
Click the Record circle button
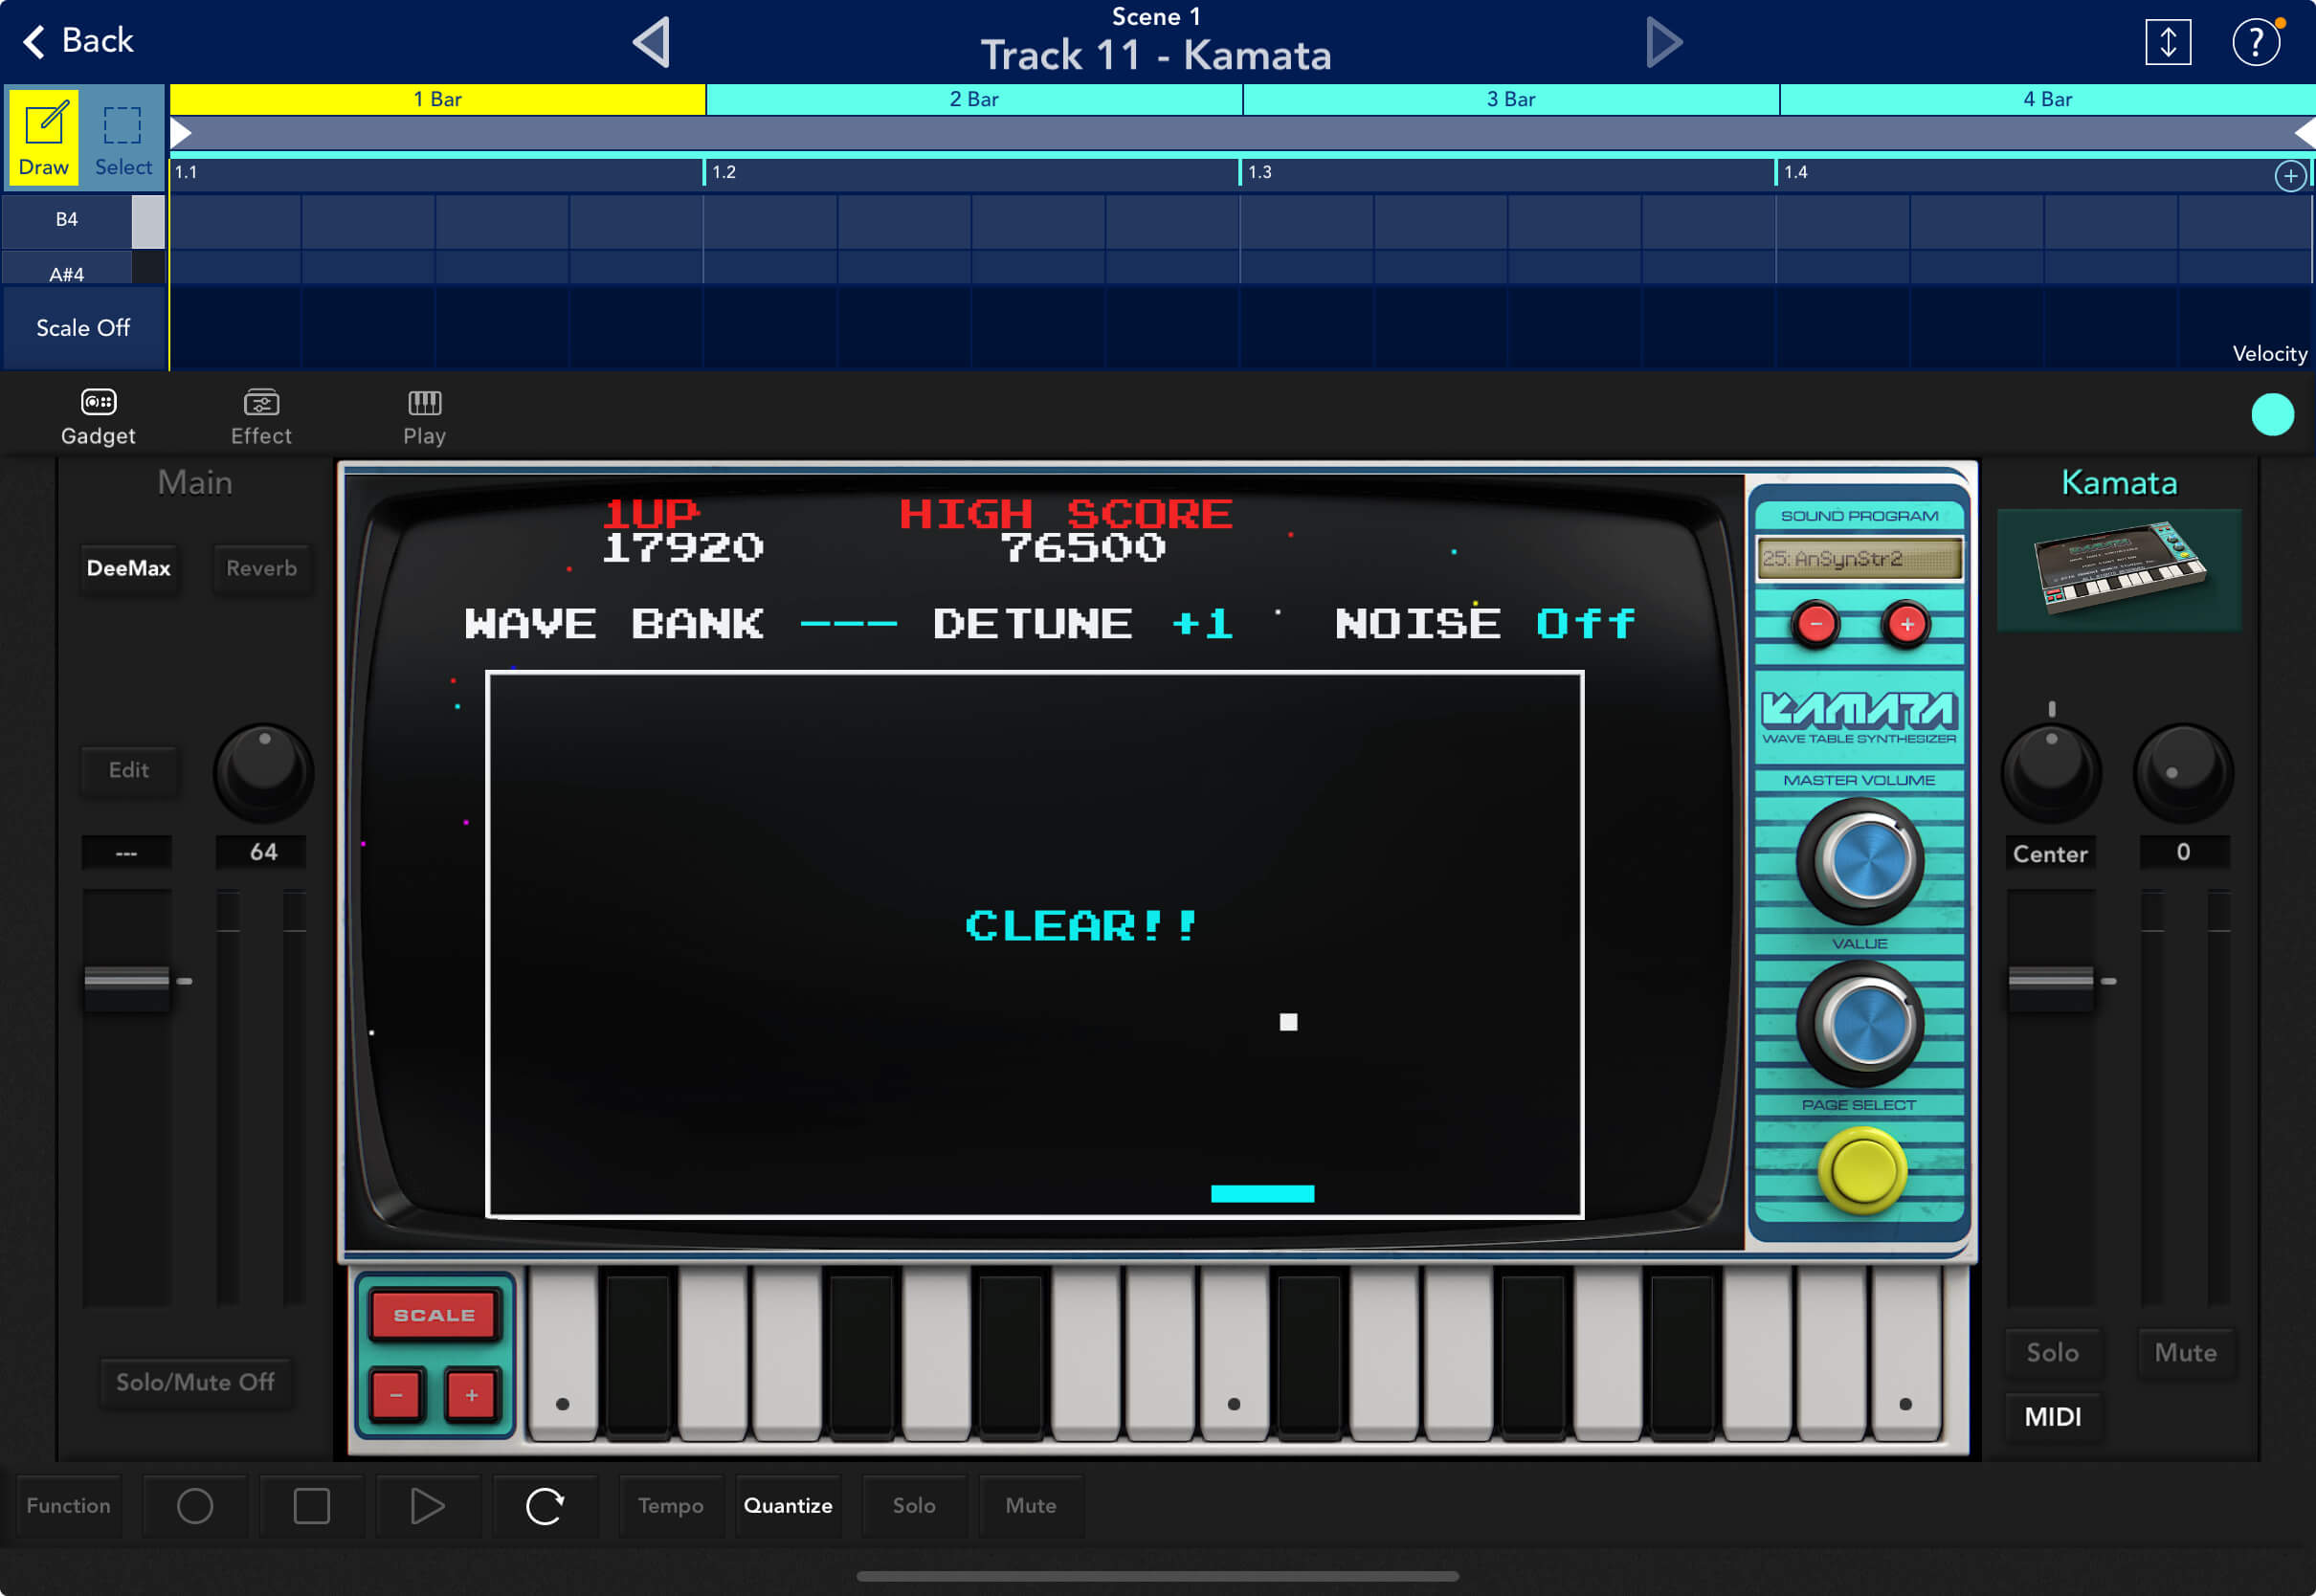pos(195,1506)
